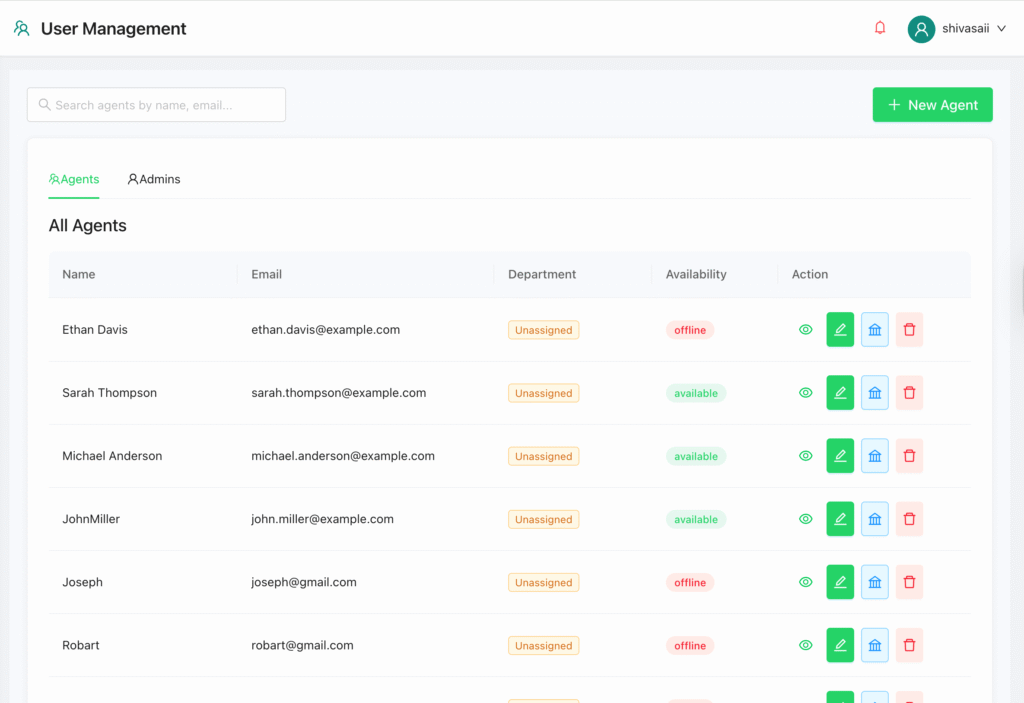Select the building icon on JohnMiller's row
This screenshot has height=703, width=1024.
875,519
